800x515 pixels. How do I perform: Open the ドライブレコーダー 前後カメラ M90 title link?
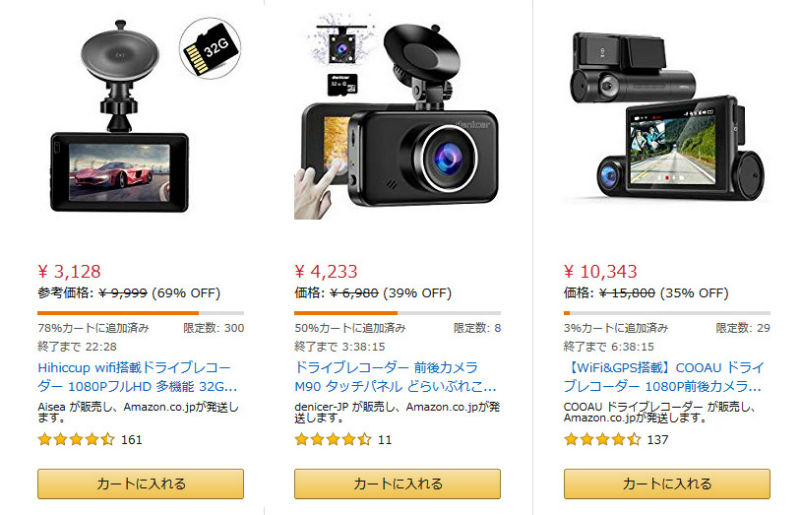tap(395, 377)
